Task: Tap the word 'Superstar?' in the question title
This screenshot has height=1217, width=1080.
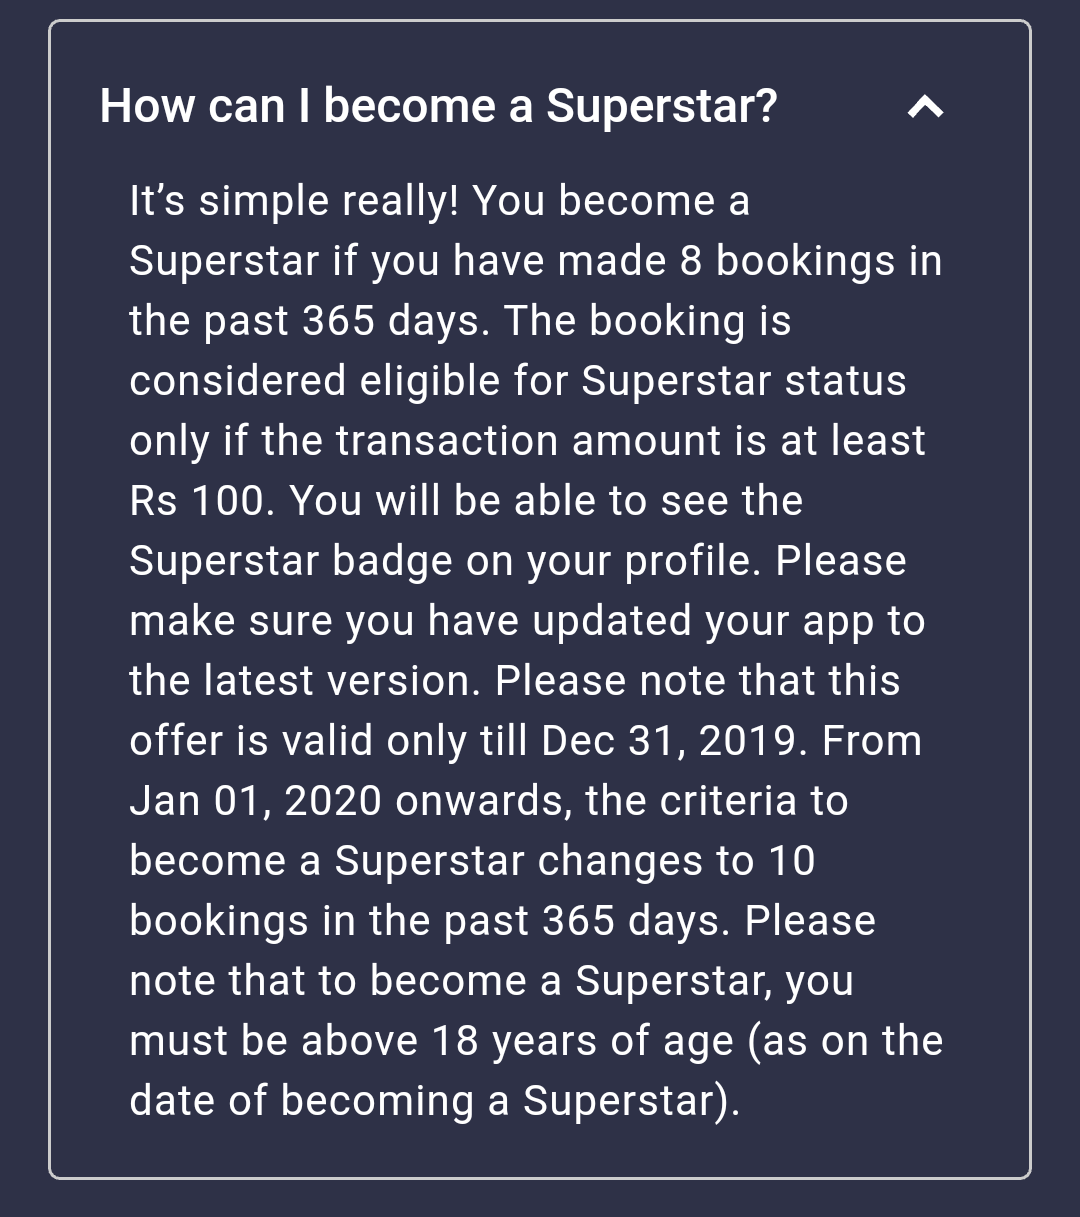Action: point(661,107)
